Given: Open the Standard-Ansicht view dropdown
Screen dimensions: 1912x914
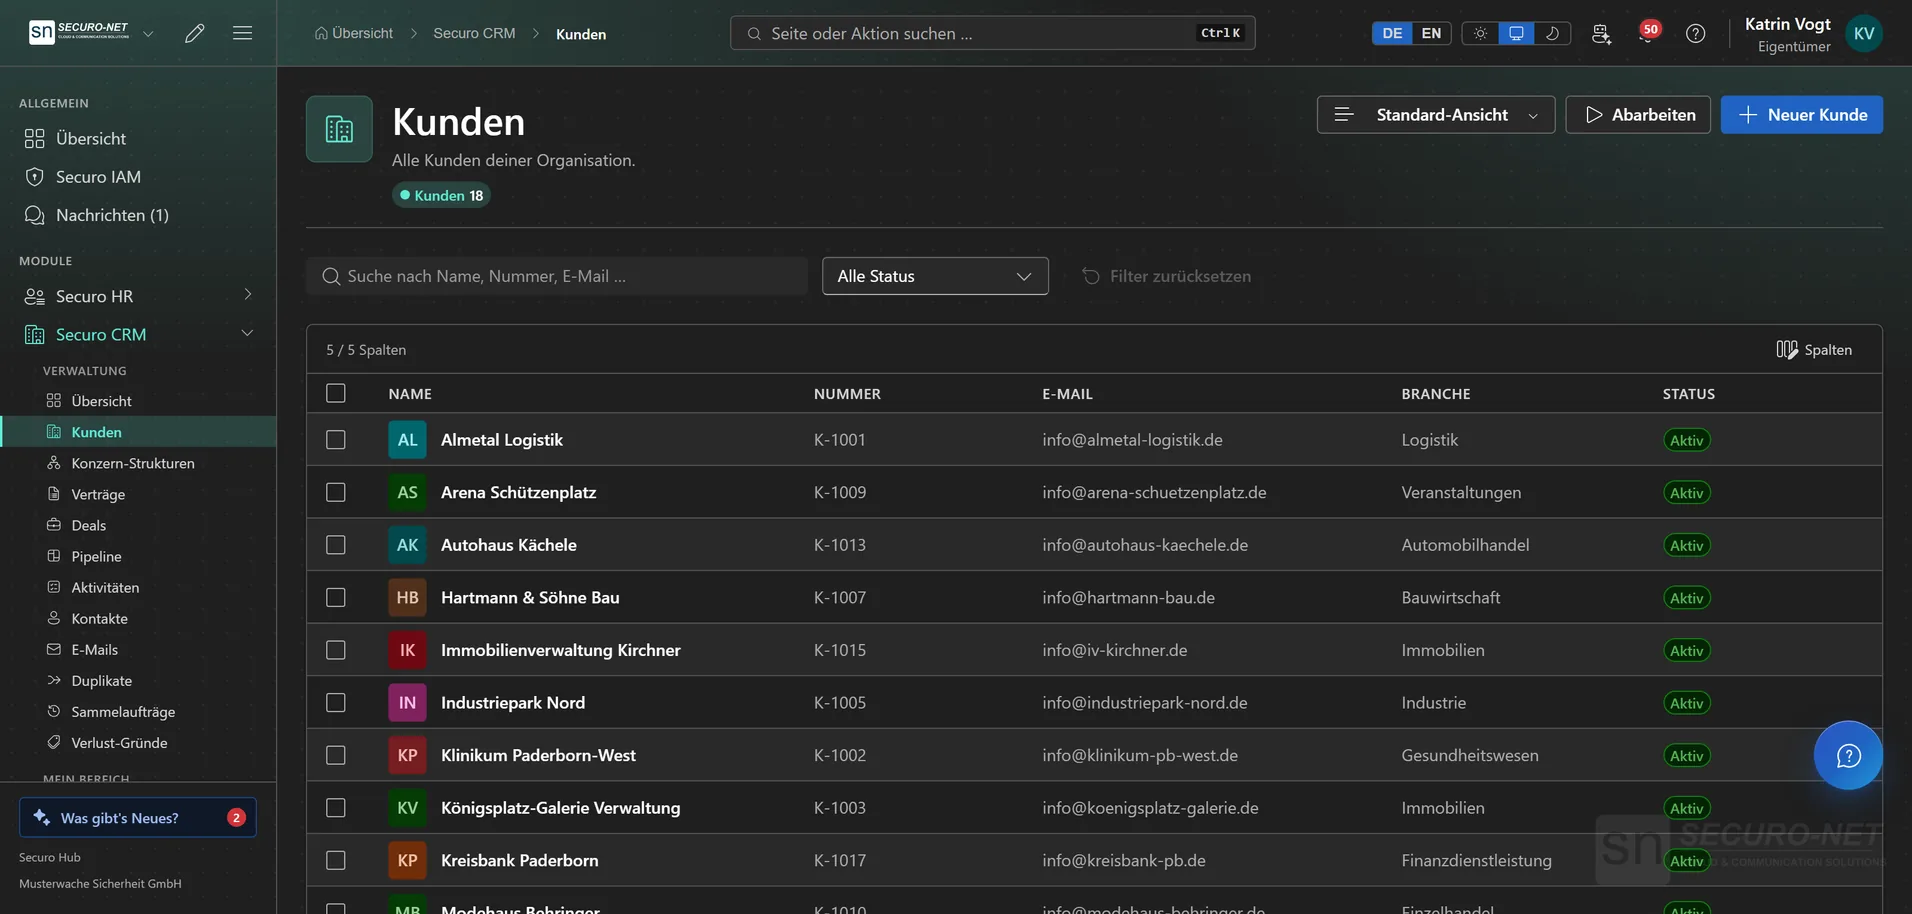Looking at the screenshot, I should pos(1435,115).
